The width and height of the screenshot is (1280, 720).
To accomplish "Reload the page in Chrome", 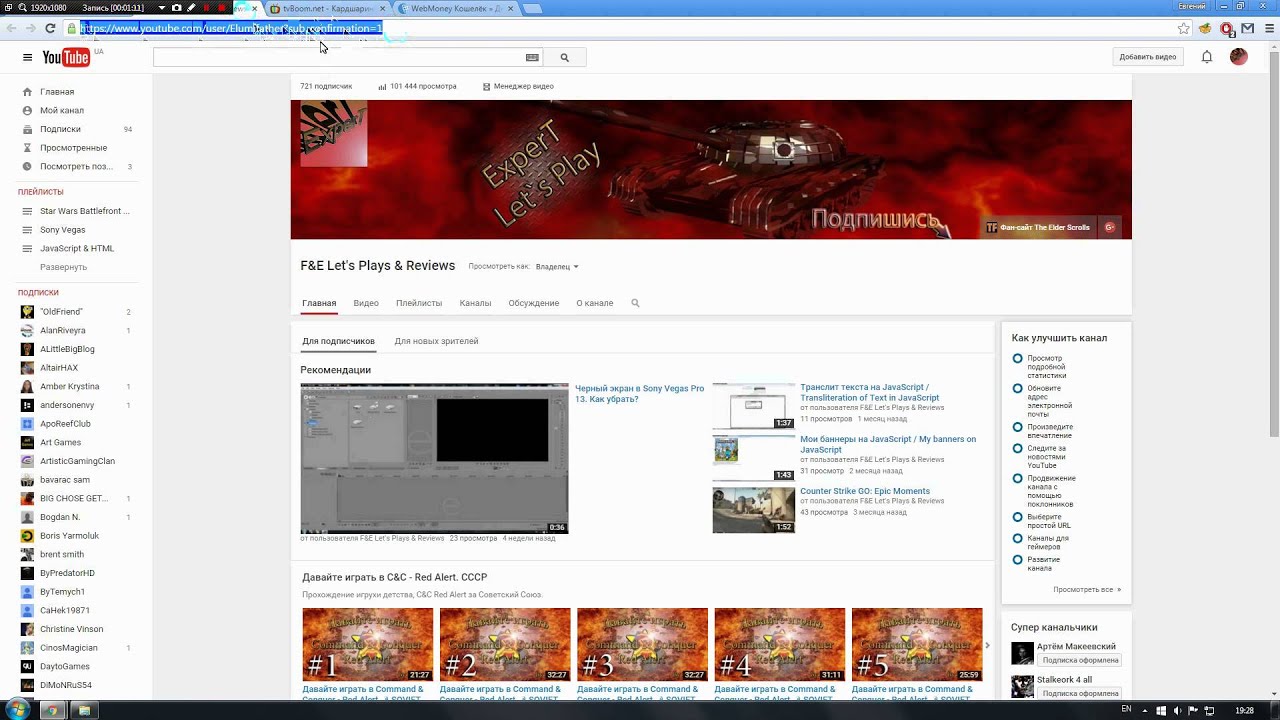I will [50, 28].
